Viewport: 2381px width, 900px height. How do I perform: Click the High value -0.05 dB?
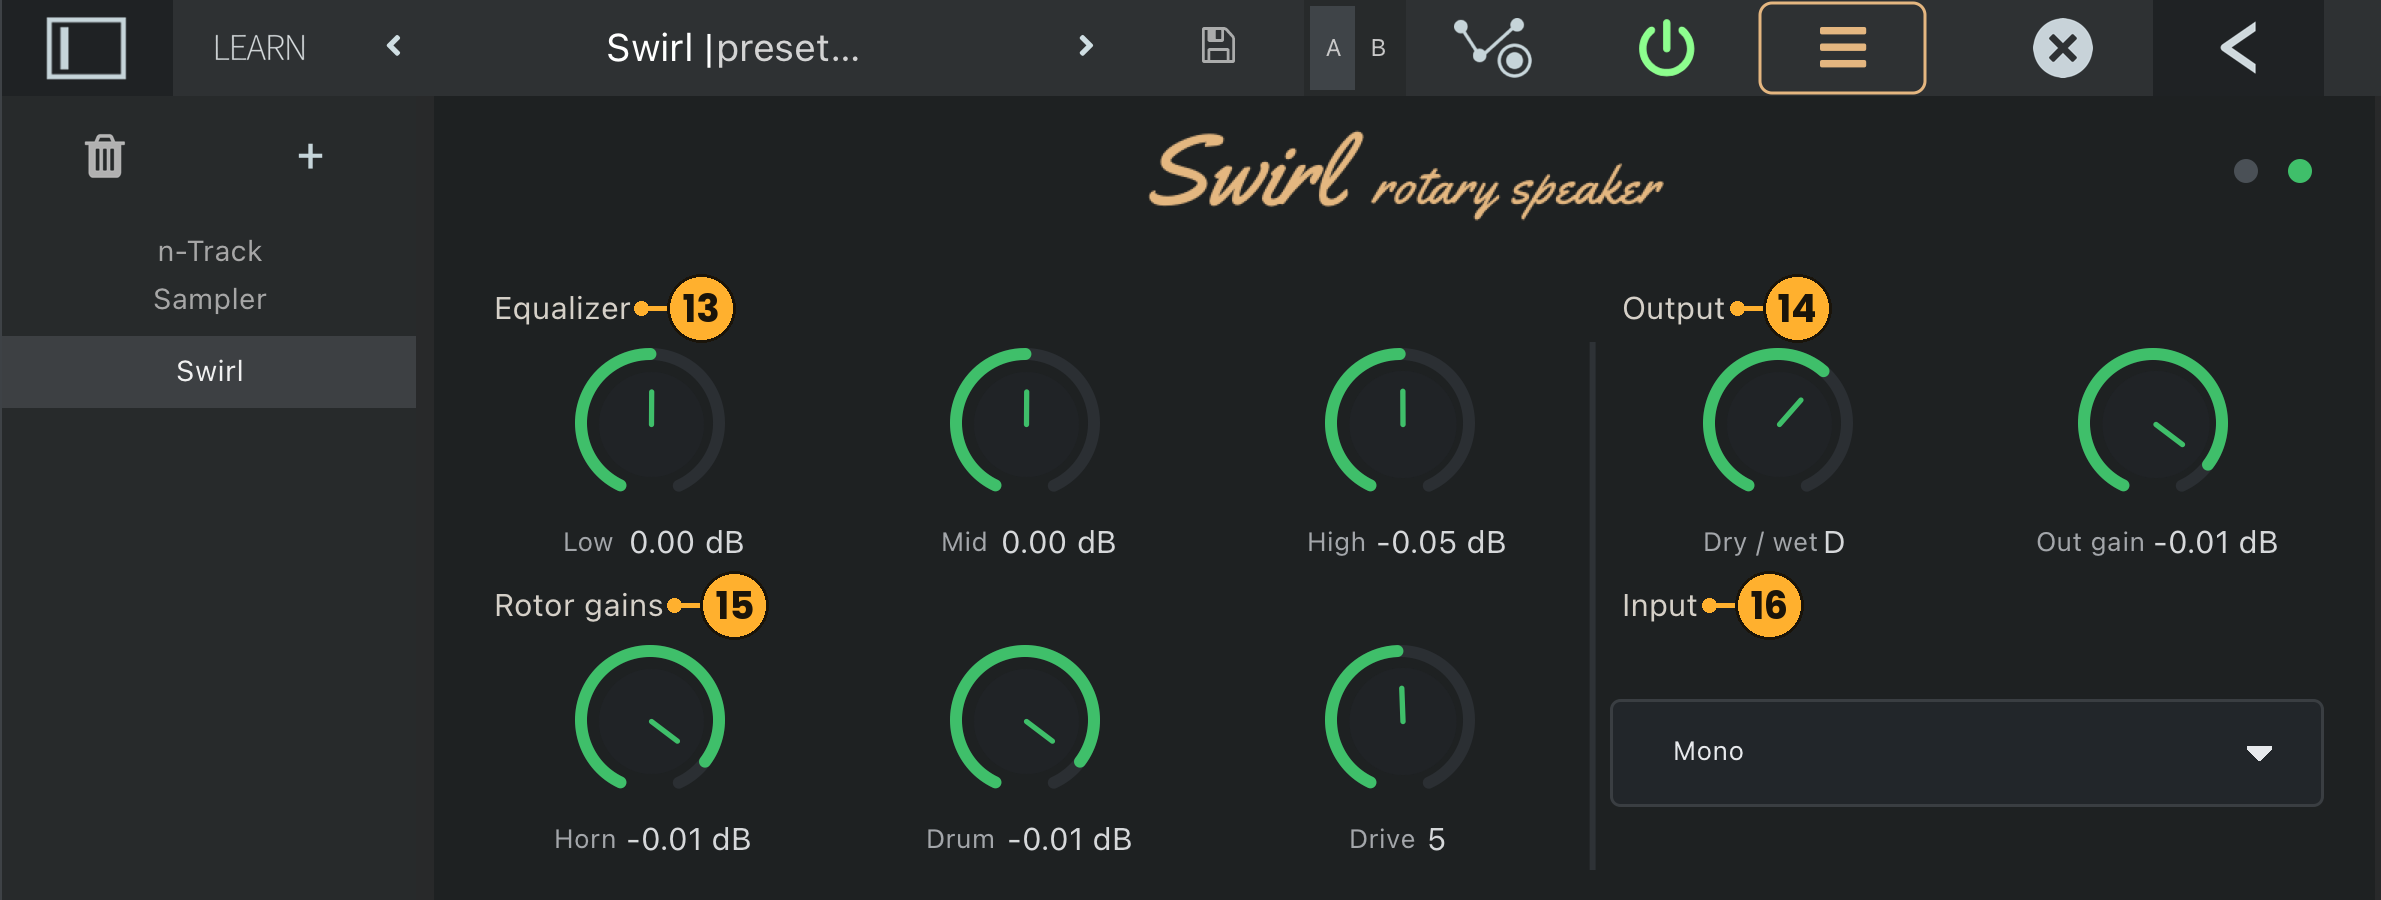tap(1441, 542)
